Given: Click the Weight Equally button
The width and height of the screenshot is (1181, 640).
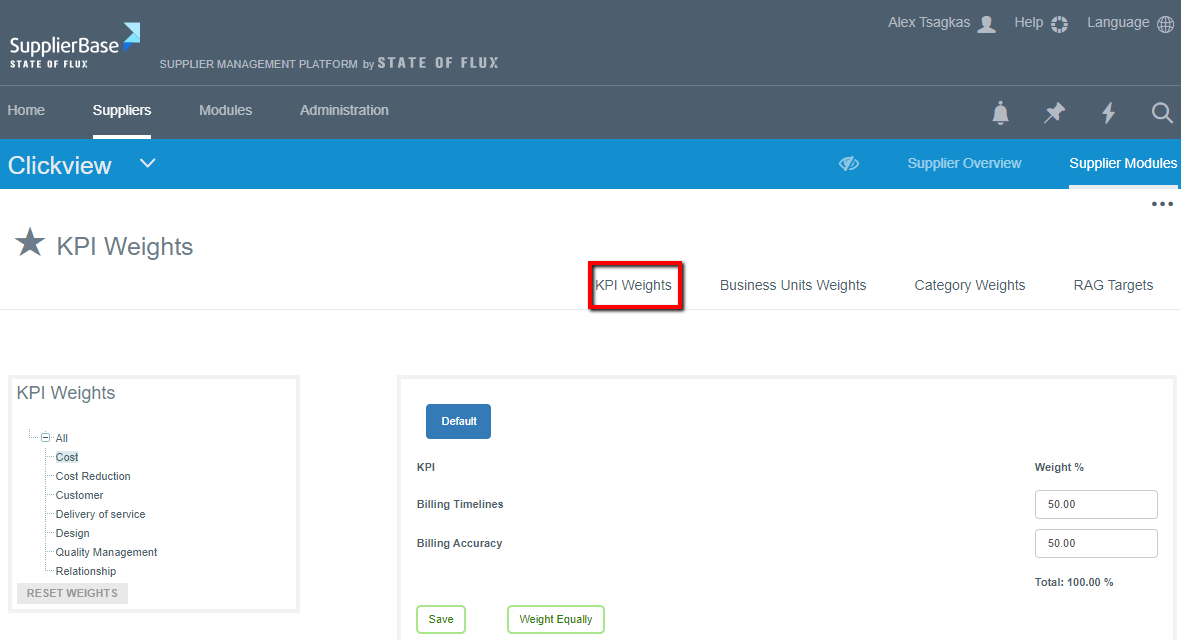Looking at the screenshot, I should (555, 619).
